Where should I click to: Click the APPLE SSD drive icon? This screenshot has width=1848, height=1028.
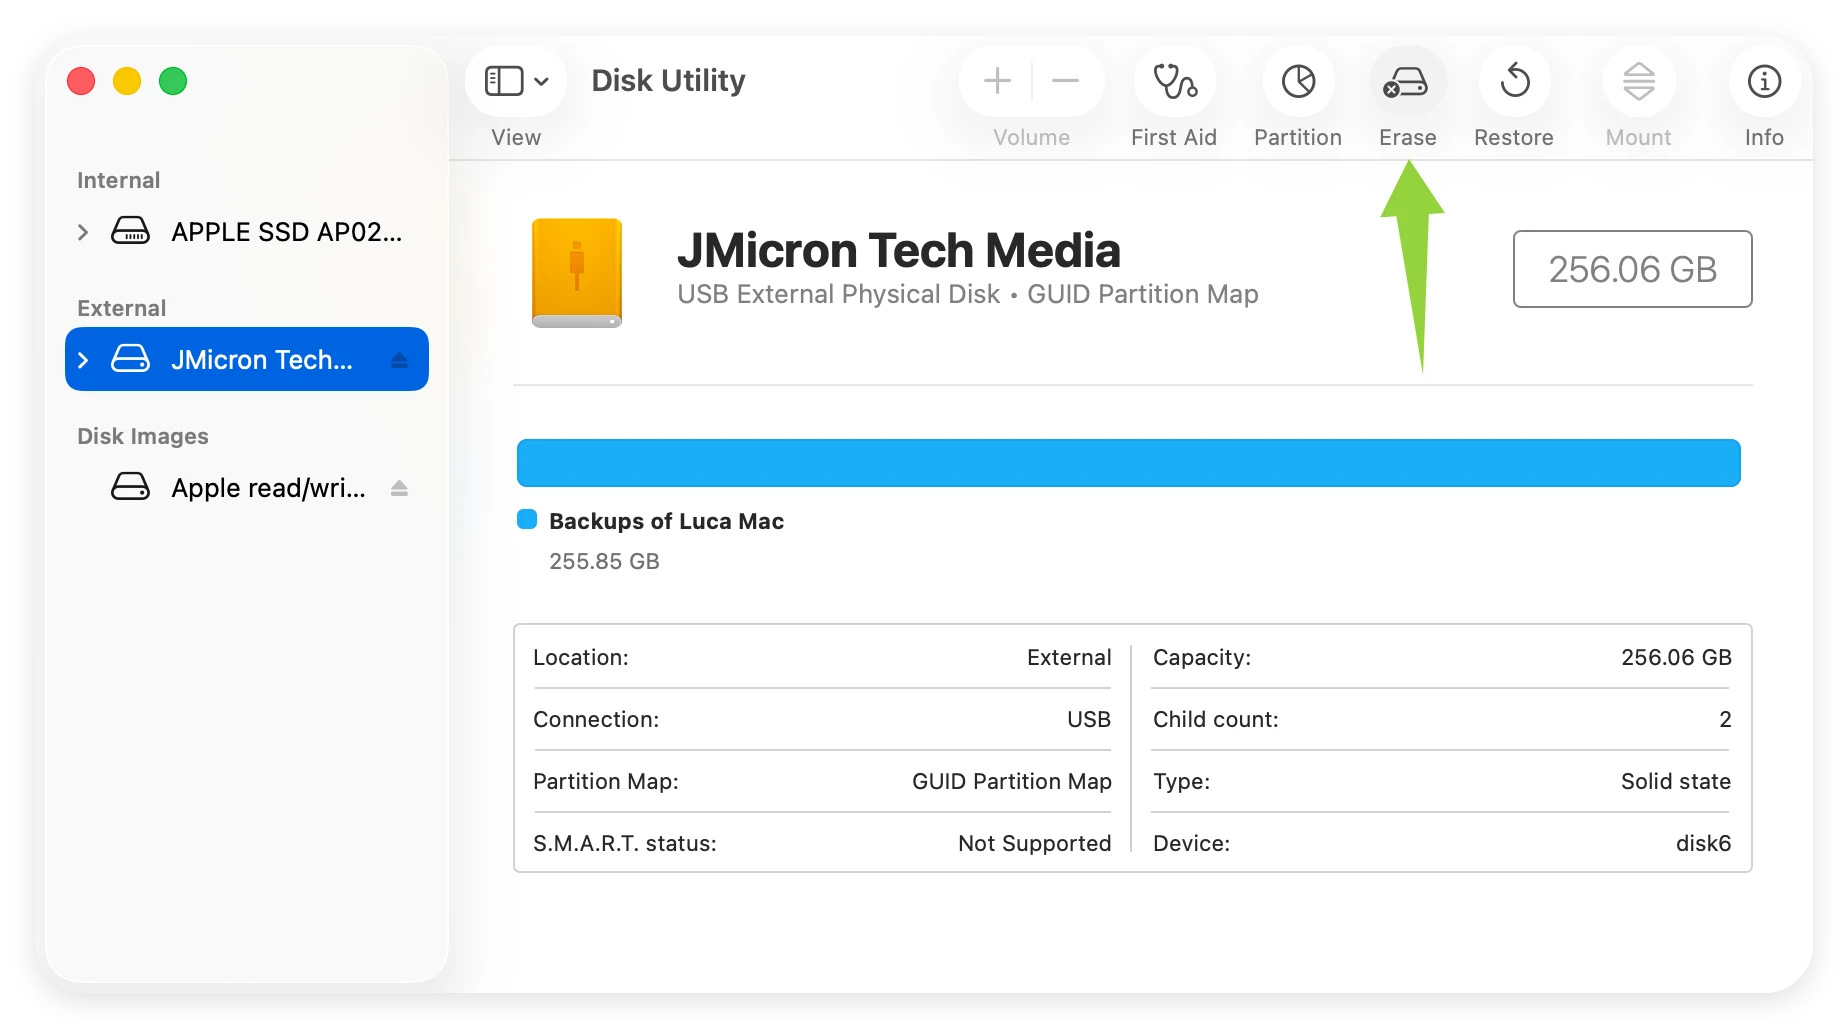pyautogui.click(x=130, y=231)
